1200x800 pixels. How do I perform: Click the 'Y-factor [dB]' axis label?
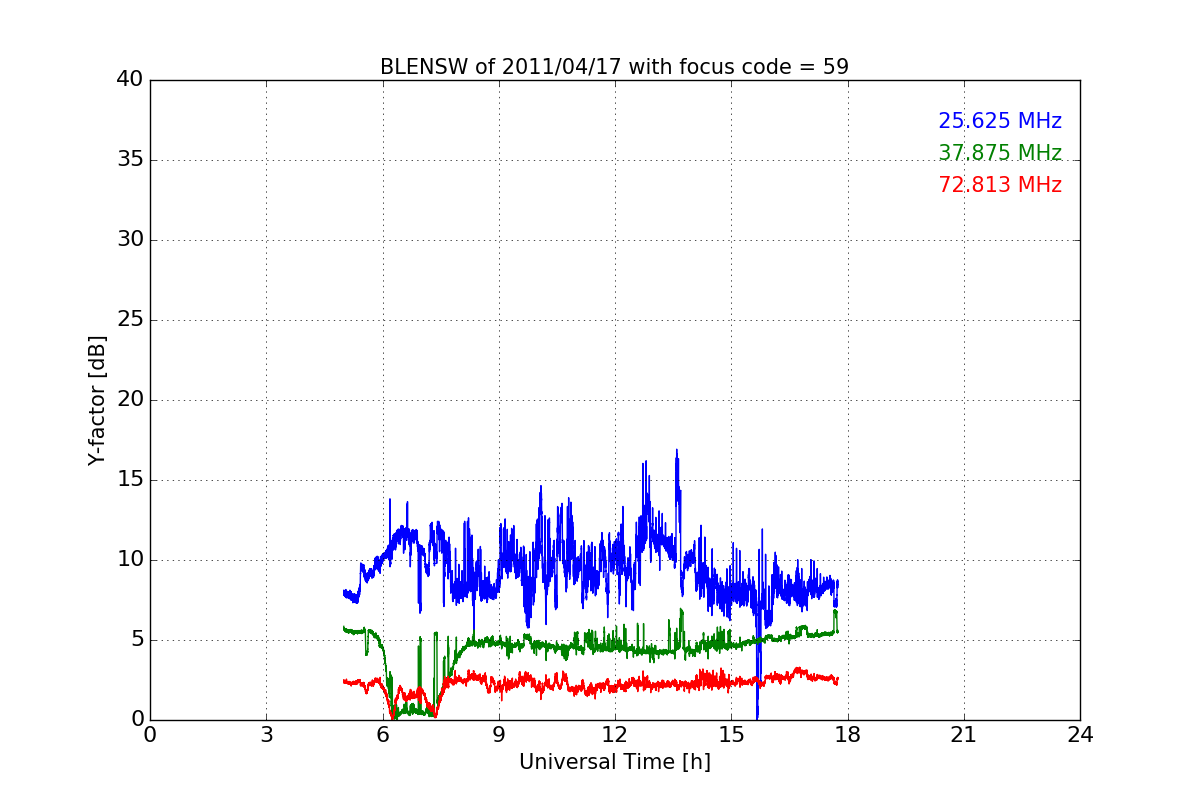coord(97,400)
